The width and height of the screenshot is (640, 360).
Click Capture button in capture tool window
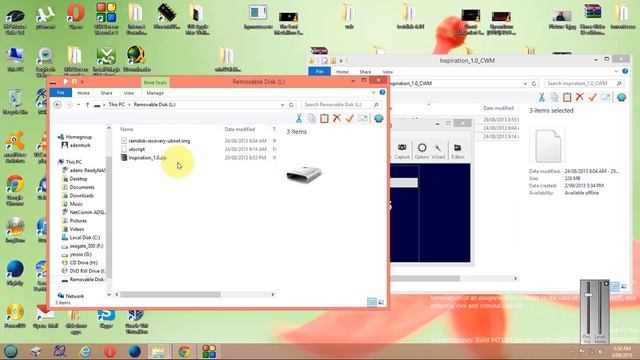point(402,151)
